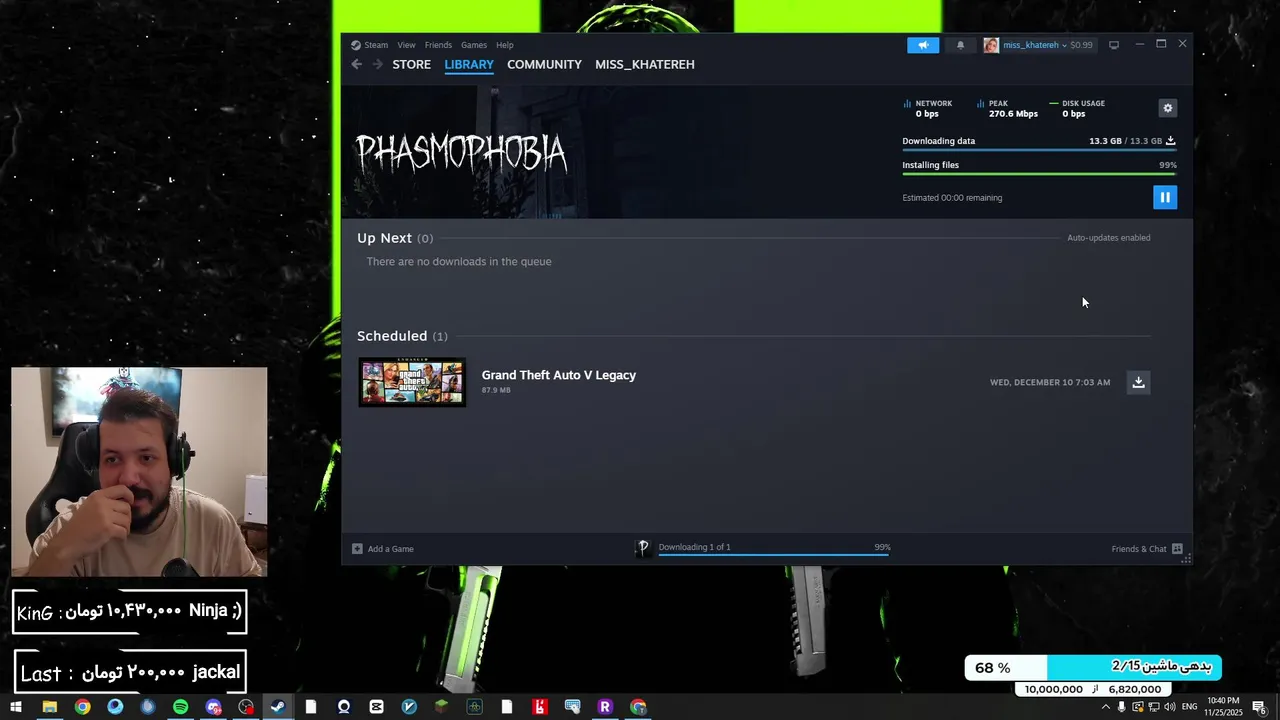Open the Help menu in Steam
The height and width of the screenshot is (720, 1280).
pos(505,45)
